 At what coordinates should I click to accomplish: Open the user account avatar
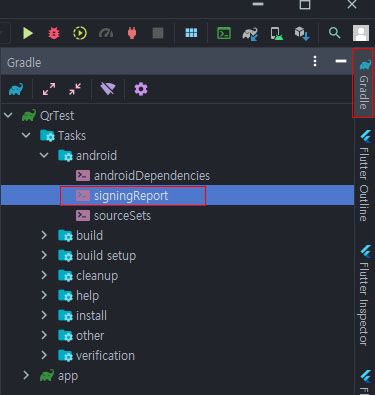361,33
